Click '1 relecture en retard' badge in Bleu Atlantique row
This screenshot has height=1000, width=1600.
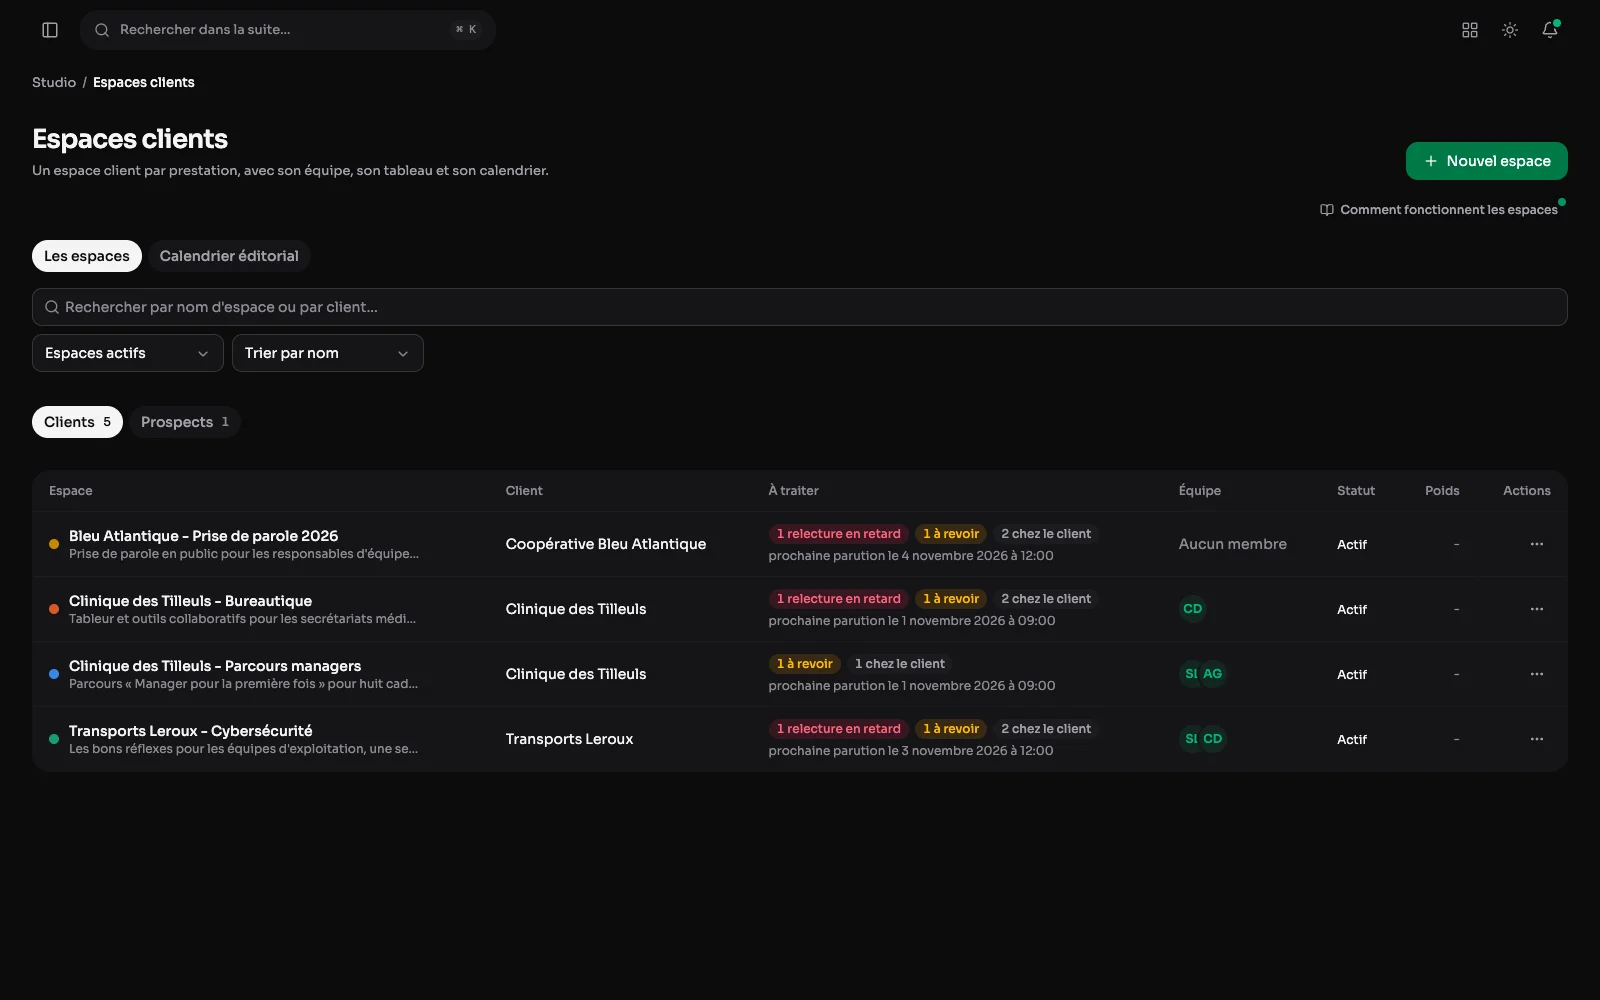pos(838,534)
